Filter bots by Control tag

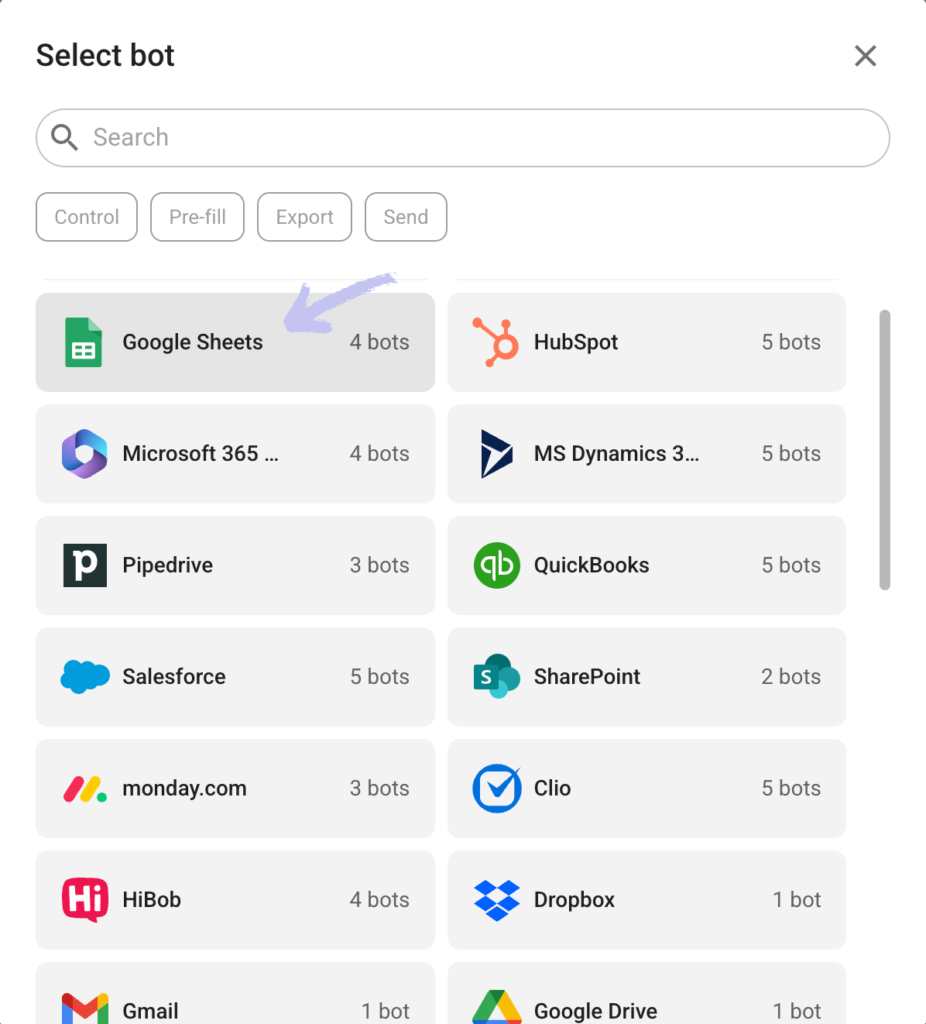(x=87, y=217)
